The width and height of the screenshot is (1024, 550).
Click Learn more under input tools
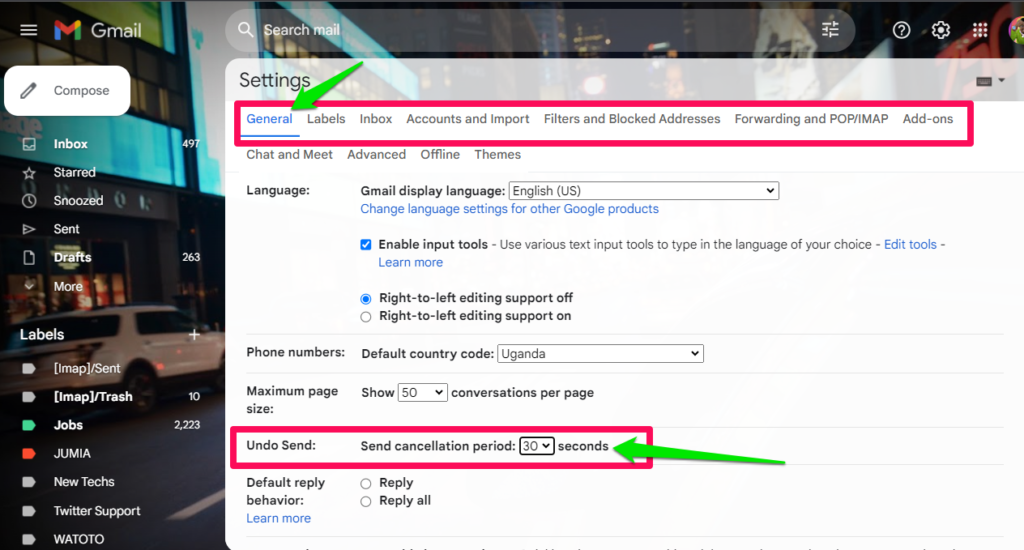tap(410, 263)
